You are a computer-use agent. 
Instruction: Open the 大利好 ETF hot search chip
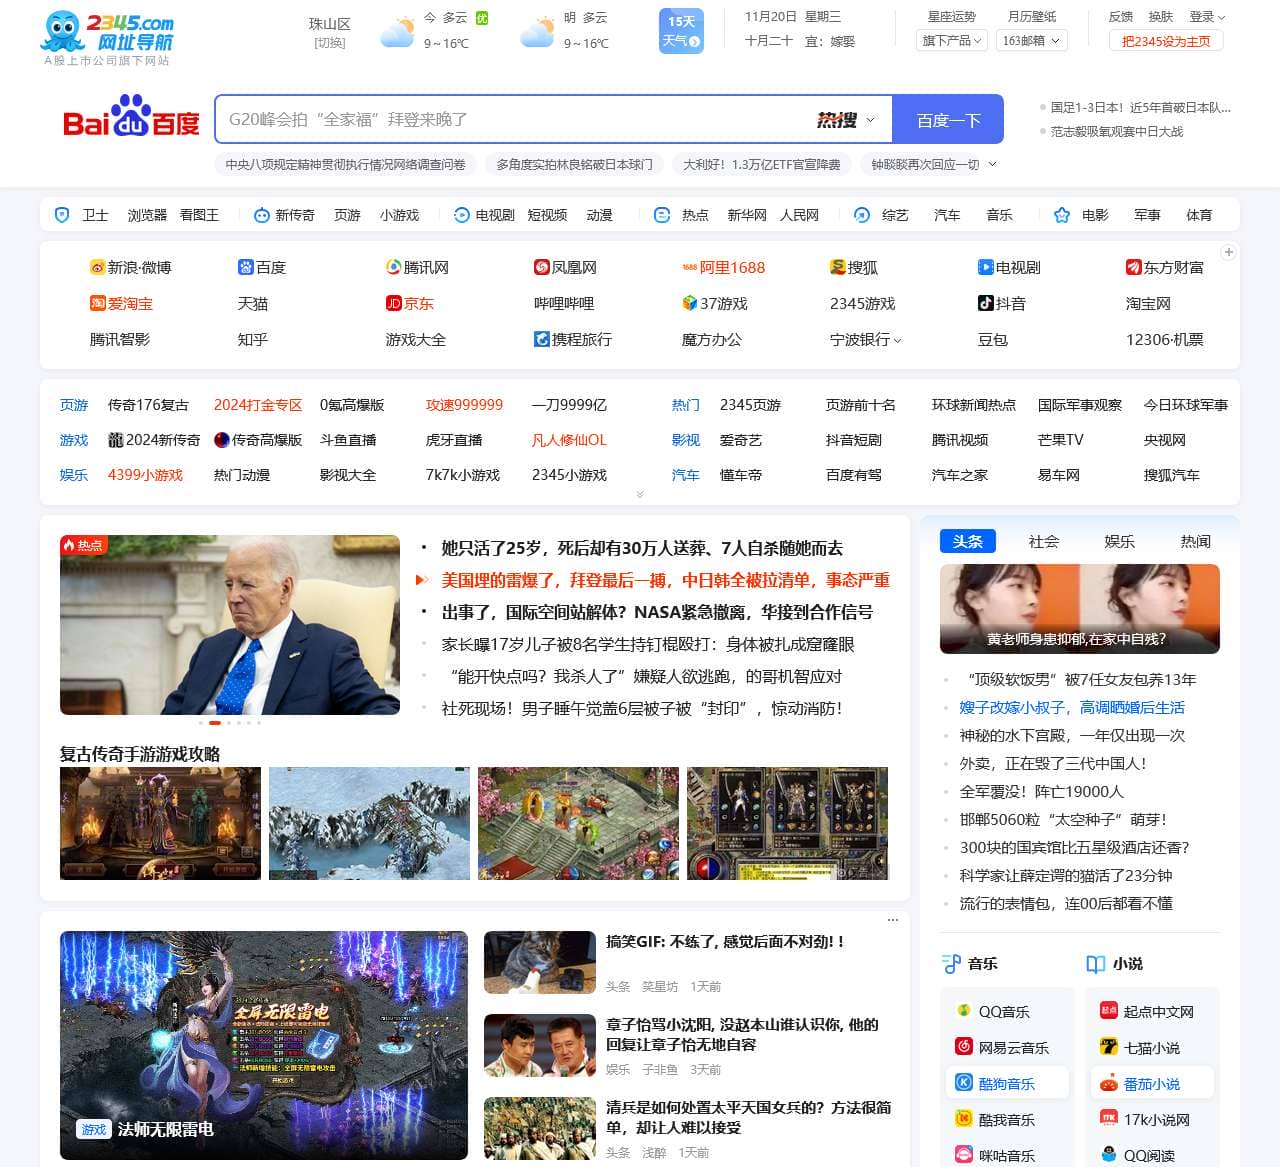click(762, 164)
